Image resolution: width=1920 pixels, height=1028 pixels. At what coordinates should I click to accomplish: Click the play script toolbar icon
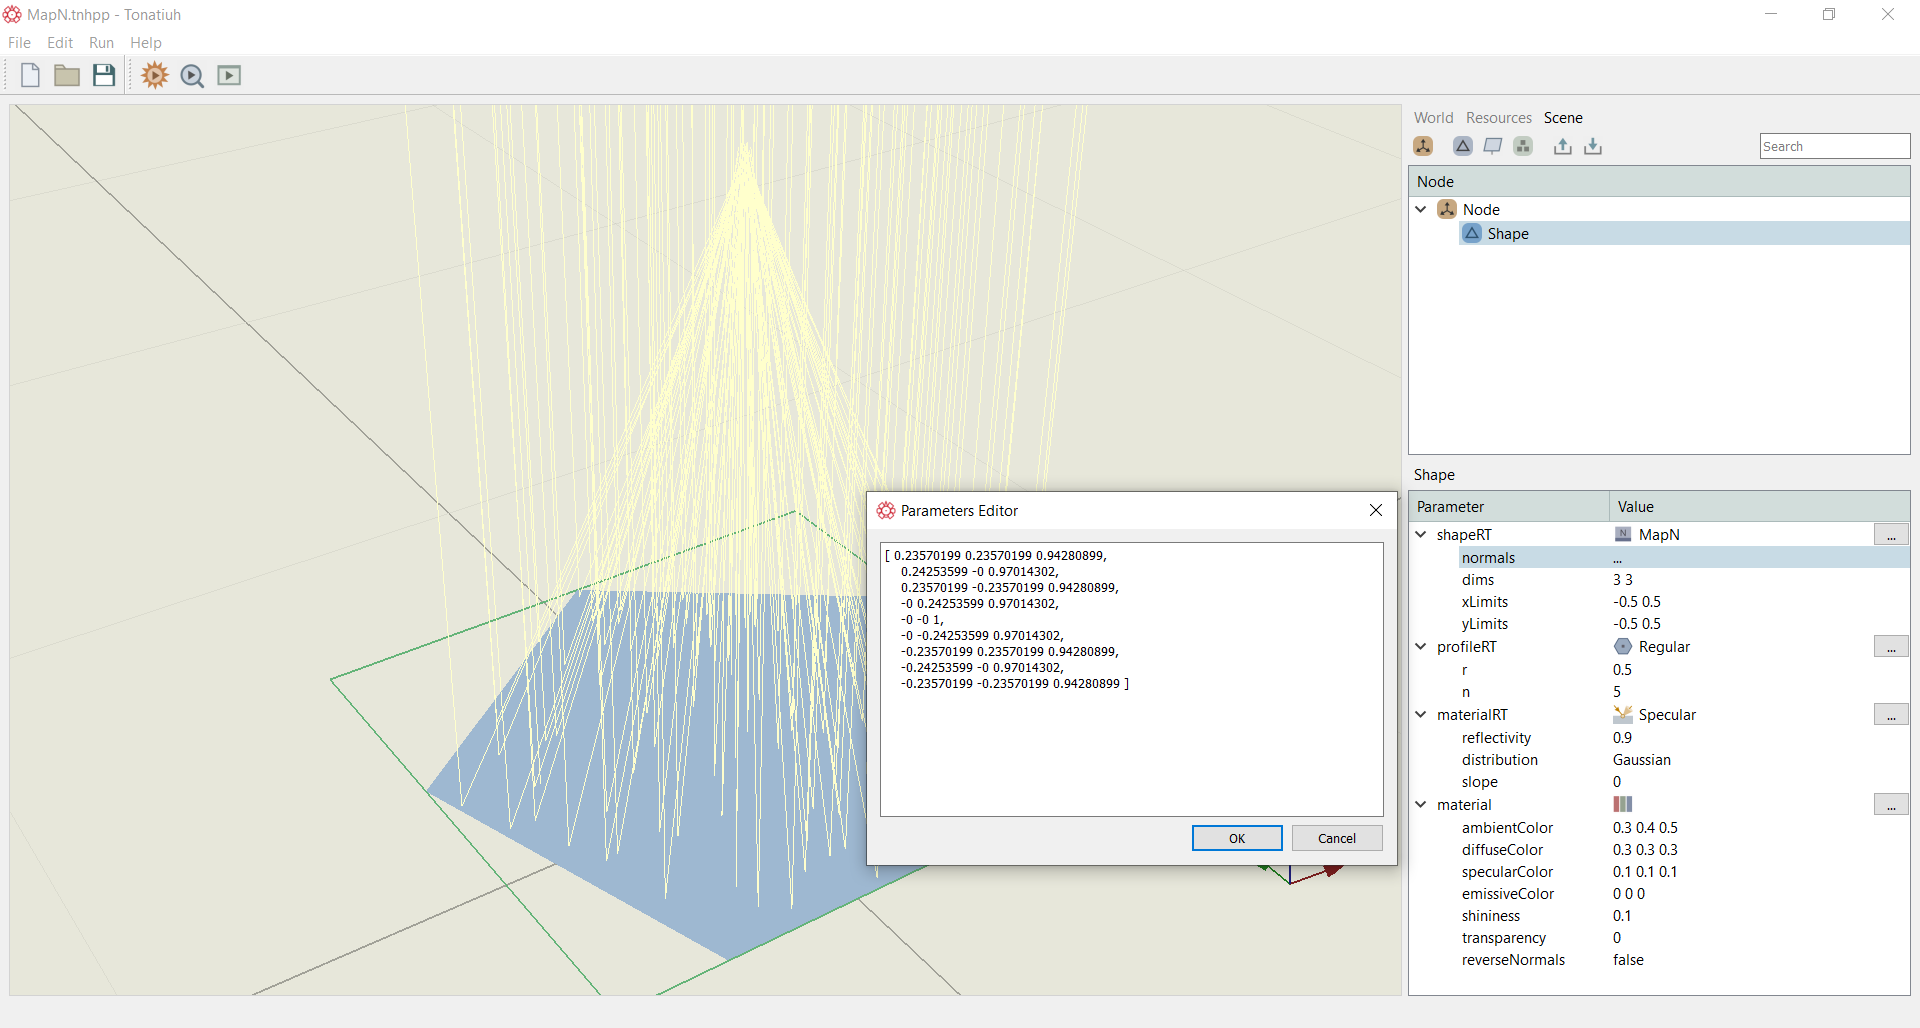tap(229, 75)
